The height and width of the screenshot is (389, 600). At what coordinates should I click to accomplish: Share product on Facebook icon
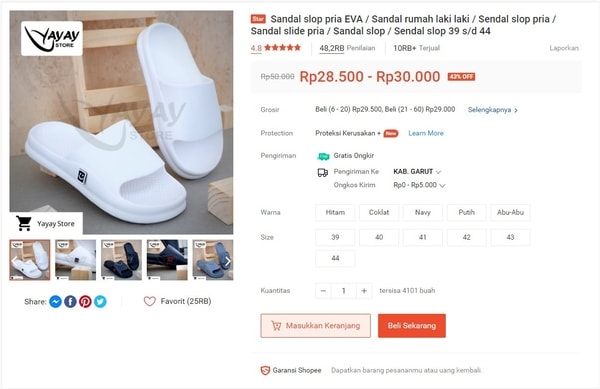(x=70, y=302)
